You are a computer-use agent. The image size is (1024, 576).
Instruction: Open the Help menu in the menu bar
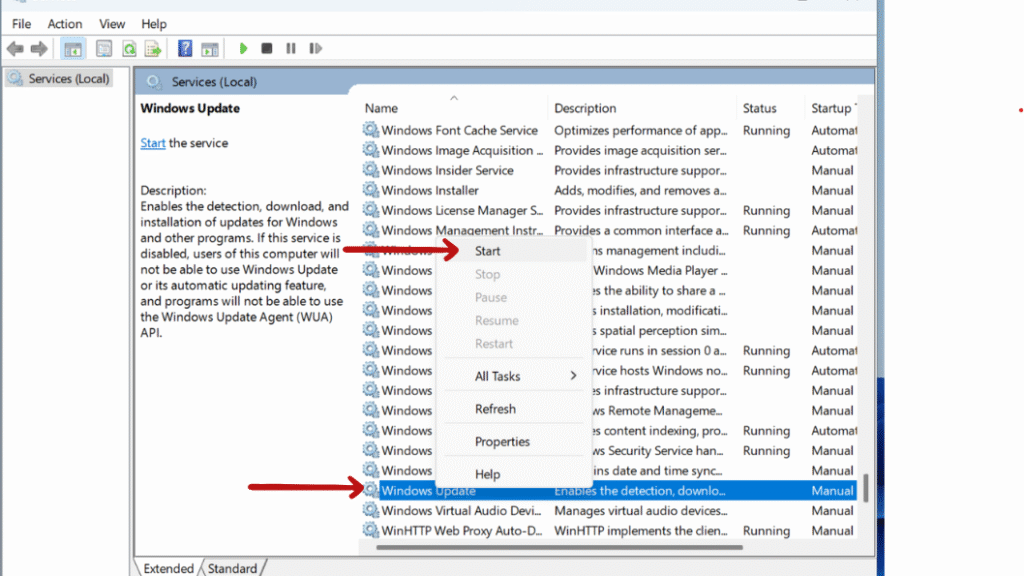click(154, 24)
